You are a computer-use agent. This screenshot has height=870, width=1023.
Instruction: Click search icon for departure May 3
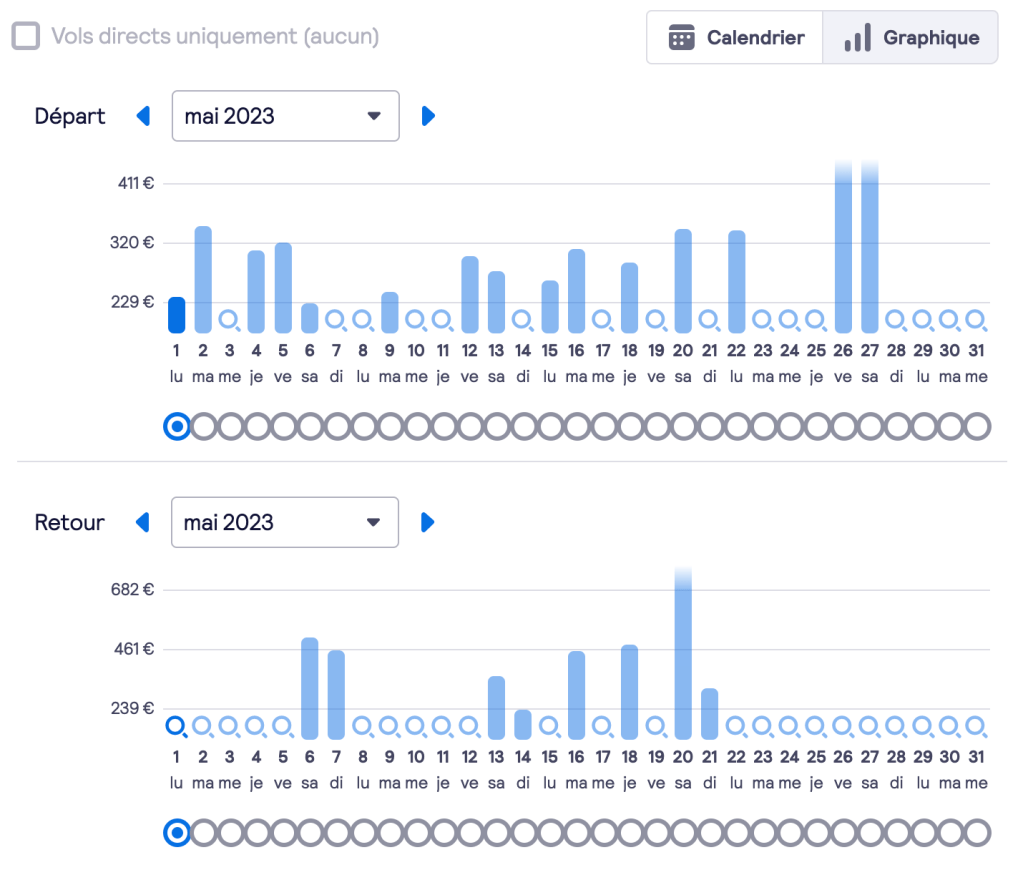230,320
